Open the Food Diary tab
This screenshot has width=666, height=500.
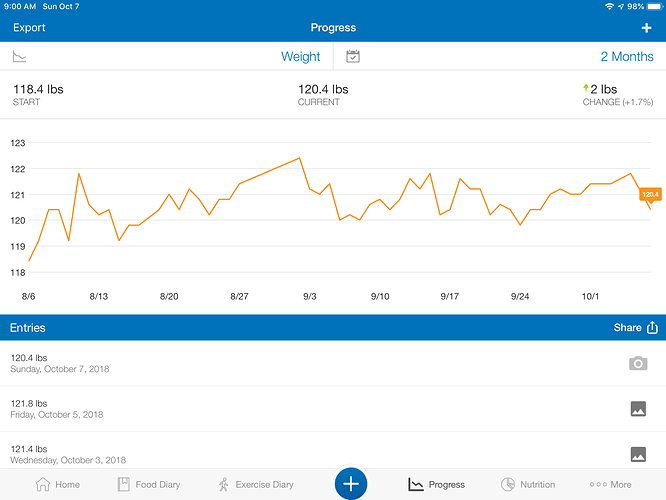click(149, 484)
